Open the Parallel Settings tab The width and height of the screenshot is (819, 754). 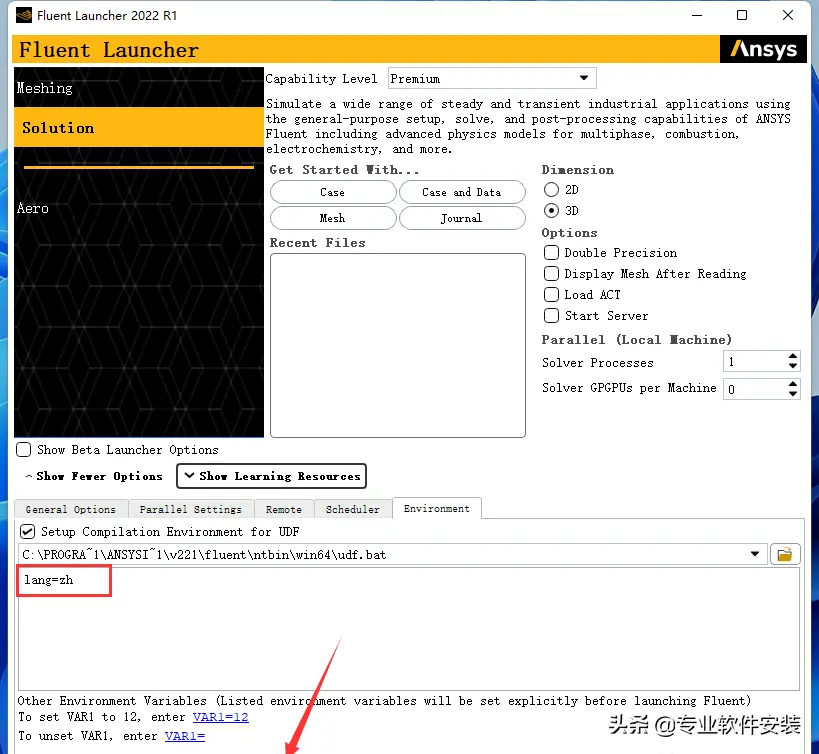191,509
